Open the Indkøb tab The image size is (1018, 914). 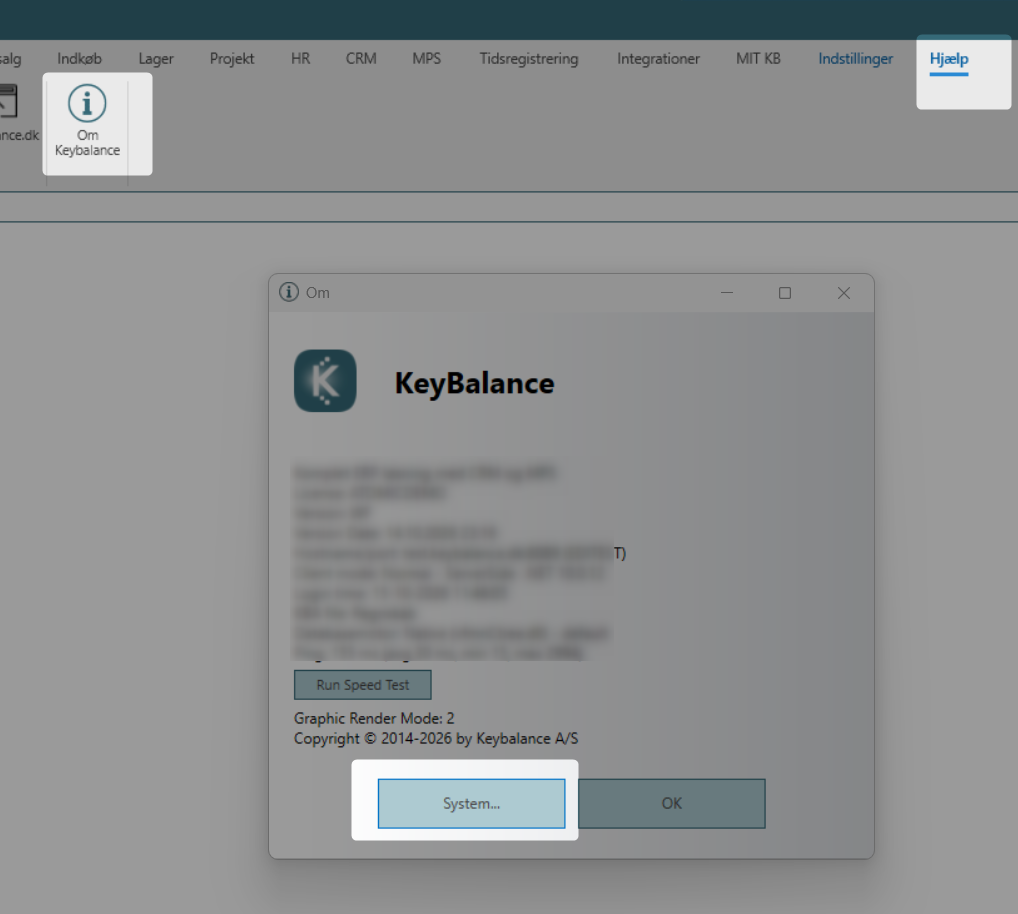[x=79, y=59]
